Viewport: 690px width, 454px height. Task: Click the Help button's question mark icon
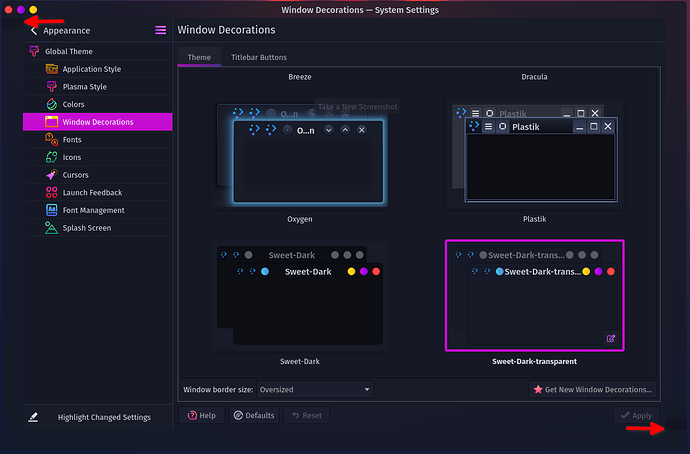click(192, 415)
